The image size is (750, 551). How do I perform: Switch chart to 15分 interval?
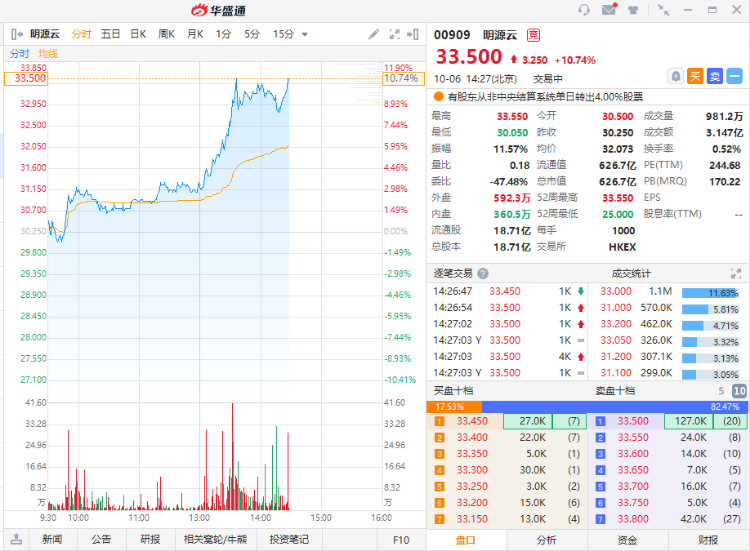[283, 34]
